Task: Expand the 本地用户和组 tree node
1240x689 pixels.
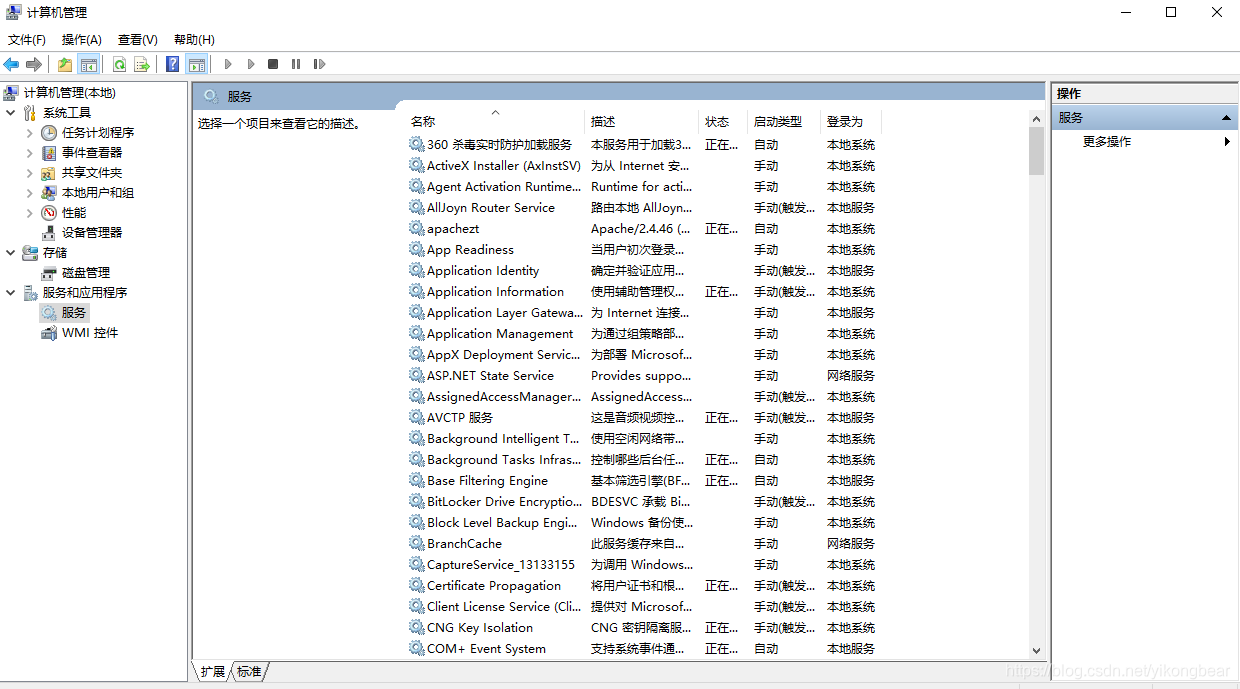Action: coord(29,193)
